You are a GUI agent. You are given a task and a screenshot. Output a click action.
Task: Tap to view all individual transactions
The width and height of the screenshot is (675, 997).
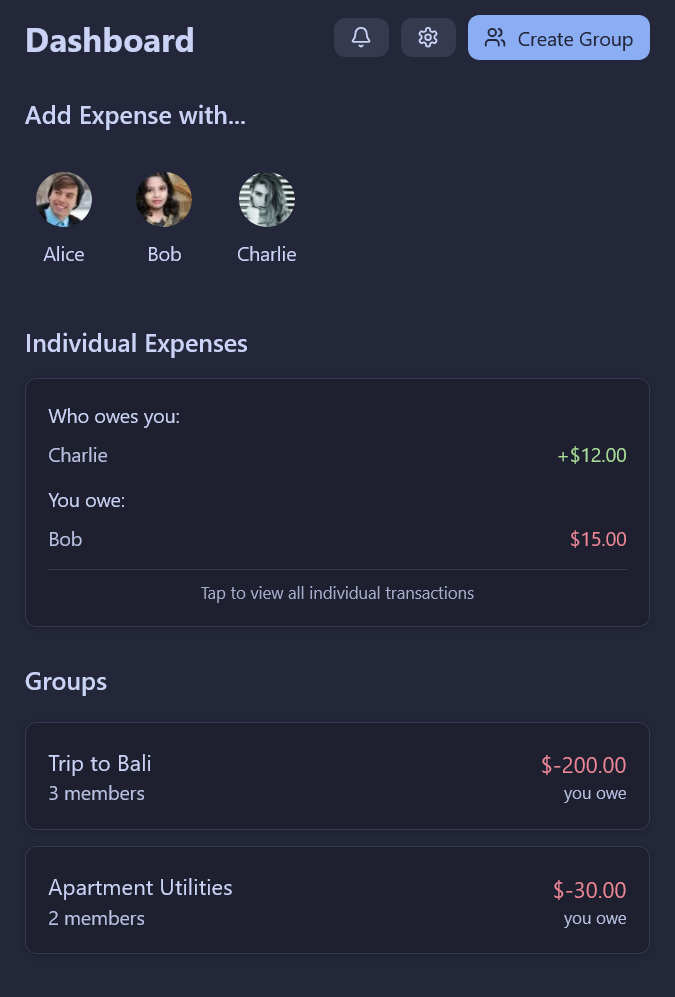pyautogui.click(x=337, y=593)
